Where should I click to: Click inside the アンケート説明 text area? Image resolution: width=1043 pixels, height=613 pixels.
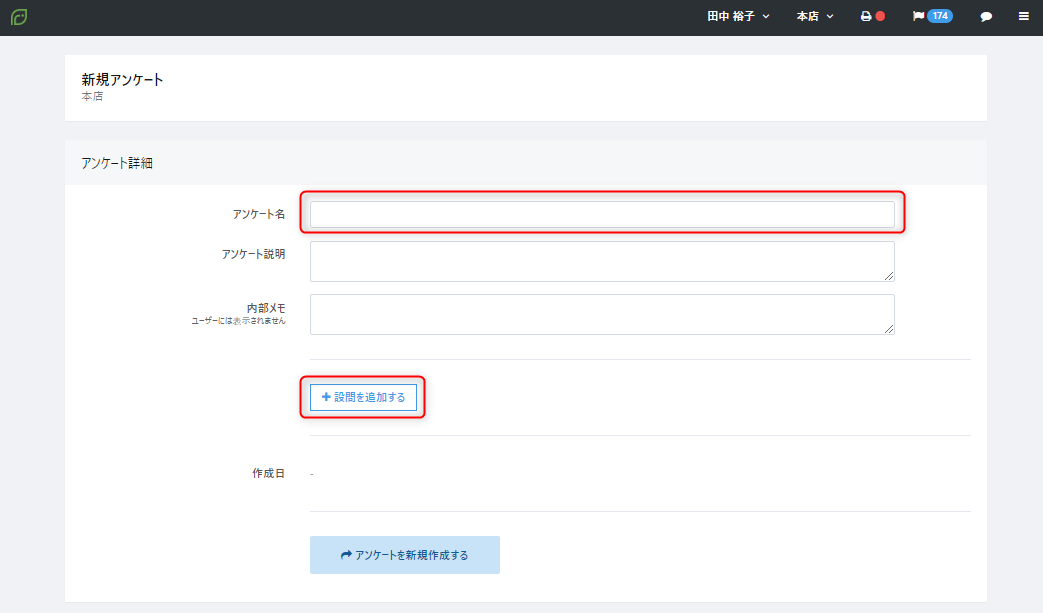pyautogui.click(x=602, y=261)
